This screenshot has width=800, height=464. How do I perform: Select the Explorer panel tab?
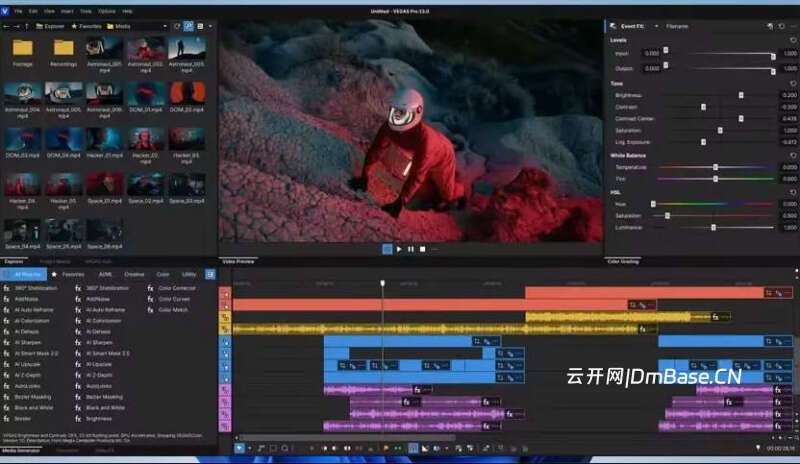coord(14,261)
